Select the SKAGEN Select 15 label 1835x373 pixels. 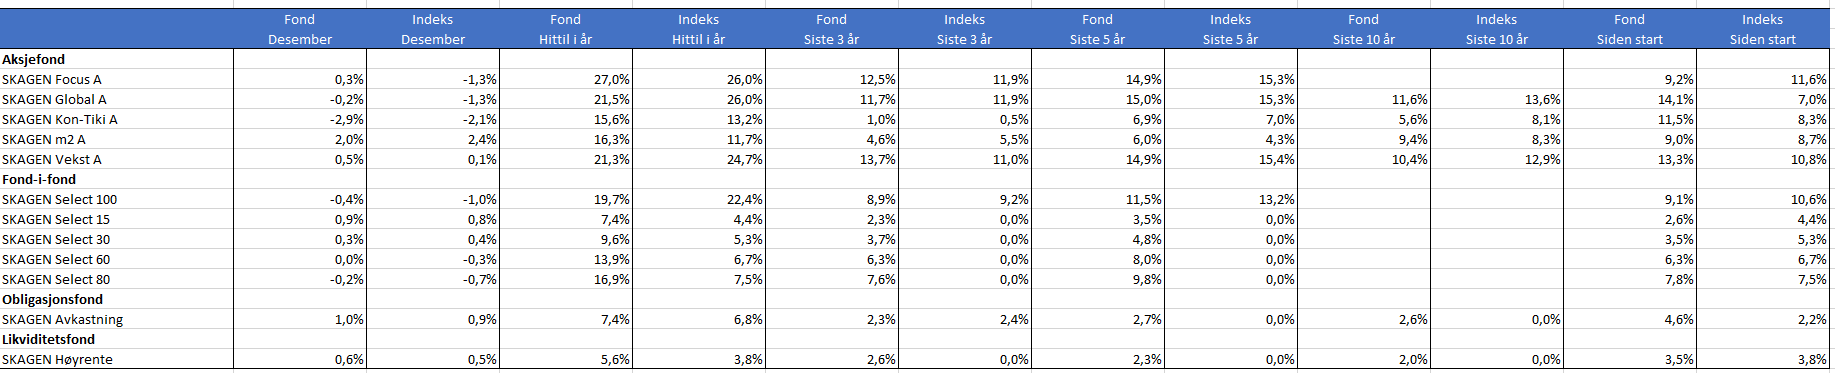(56, 219)
